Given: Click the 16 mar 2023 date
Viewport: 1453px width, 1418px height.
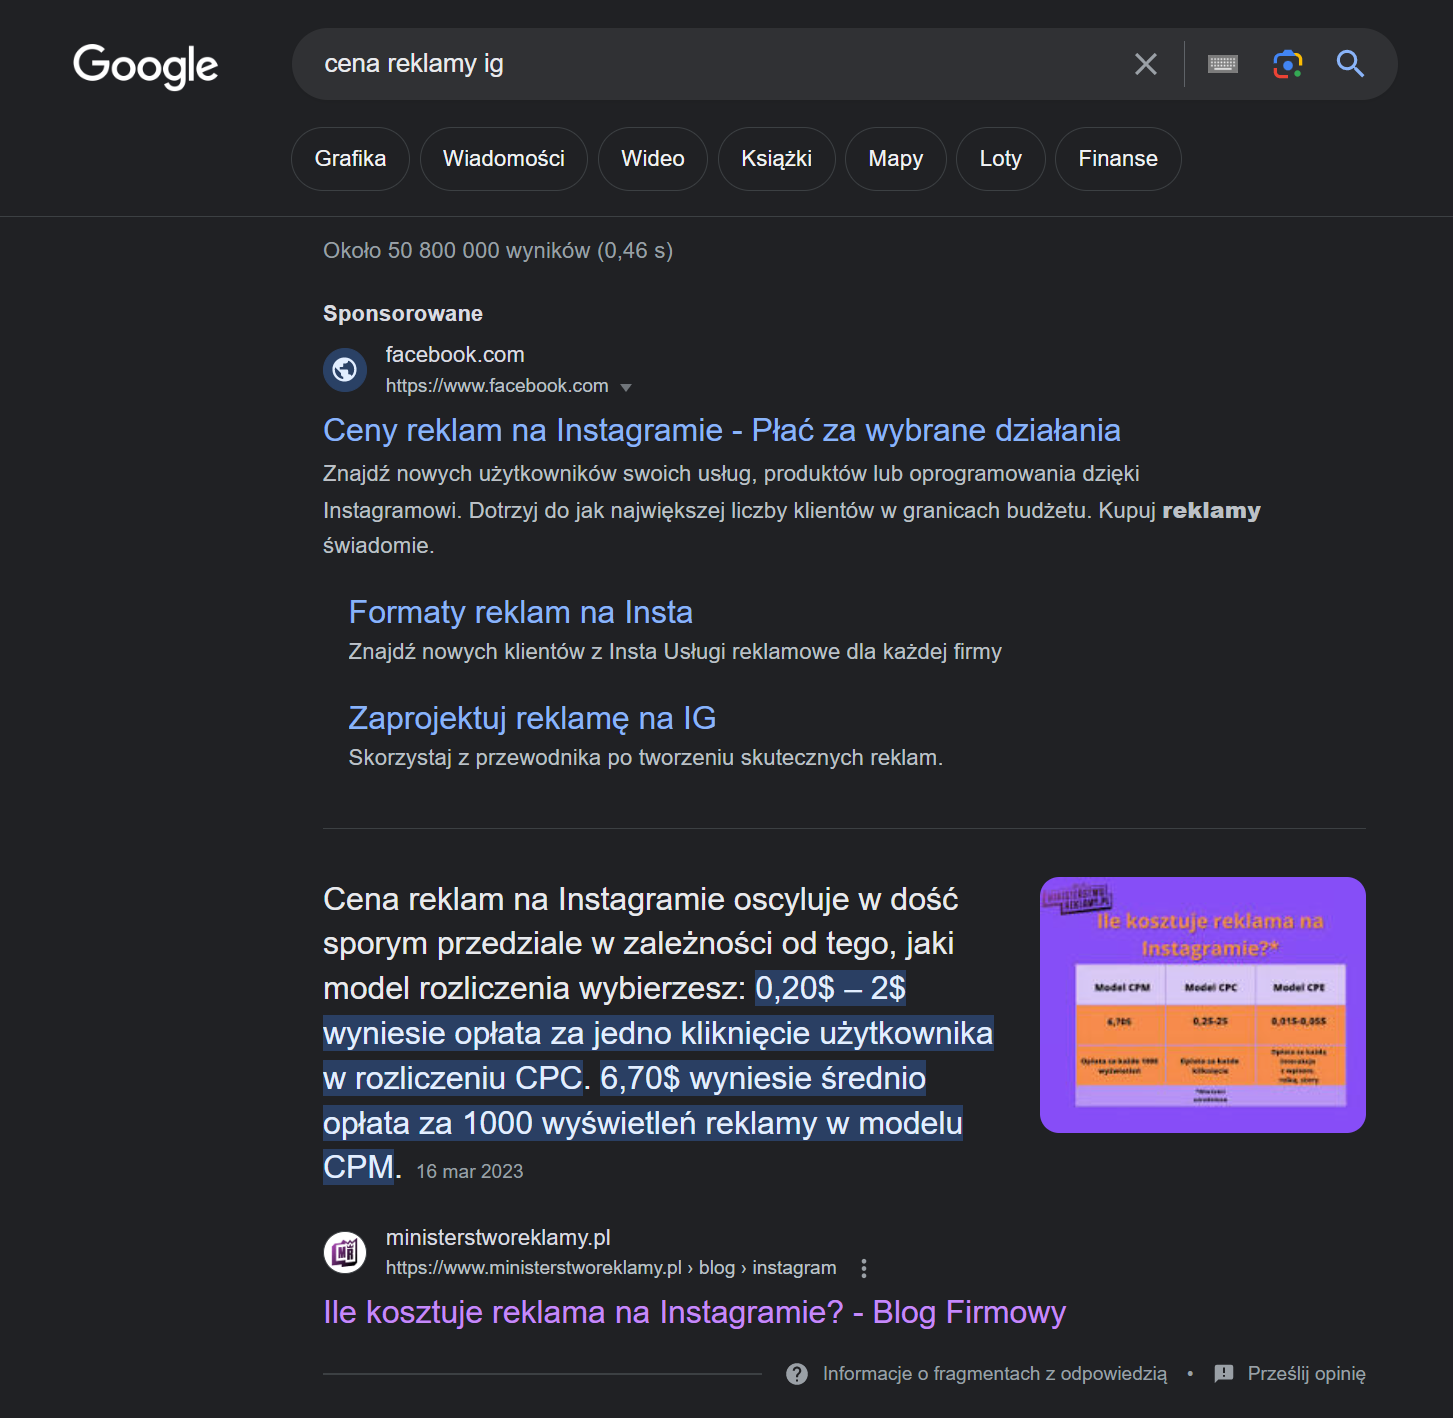Looking at the screenshot, I should (x=470, y=1171).
